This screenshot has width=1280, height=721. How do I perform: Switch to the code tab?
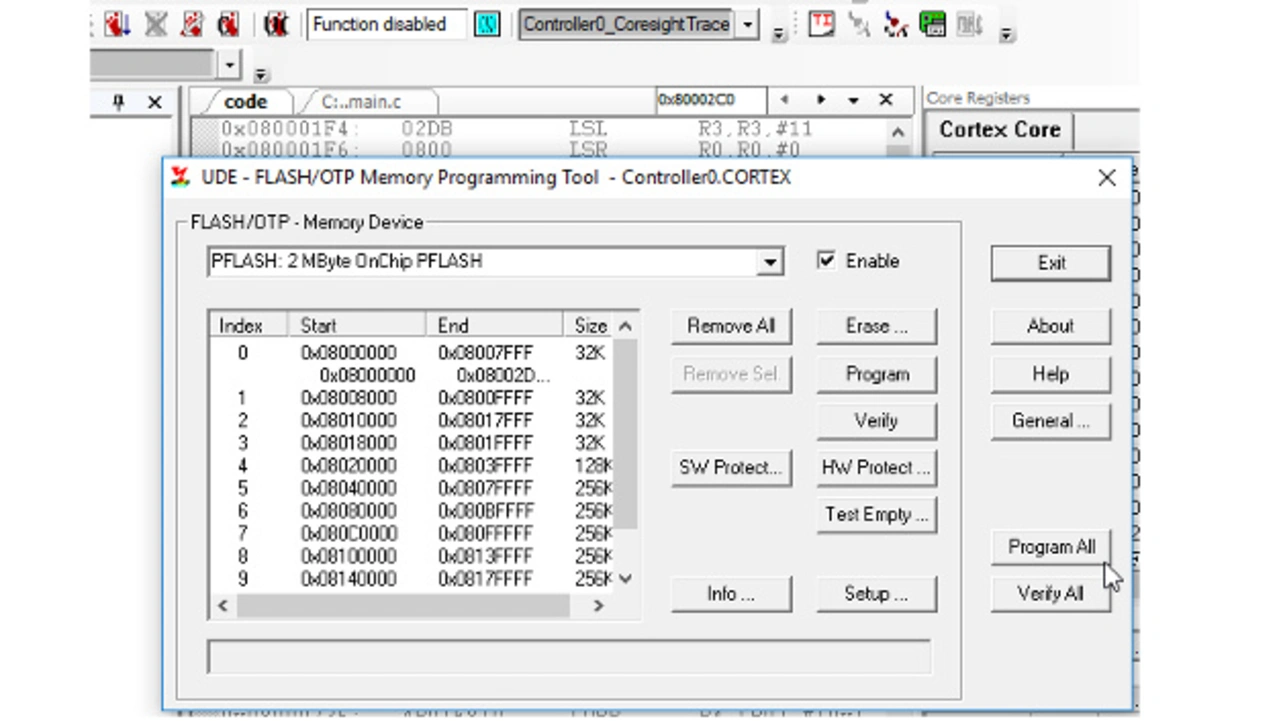pos(245,101)
